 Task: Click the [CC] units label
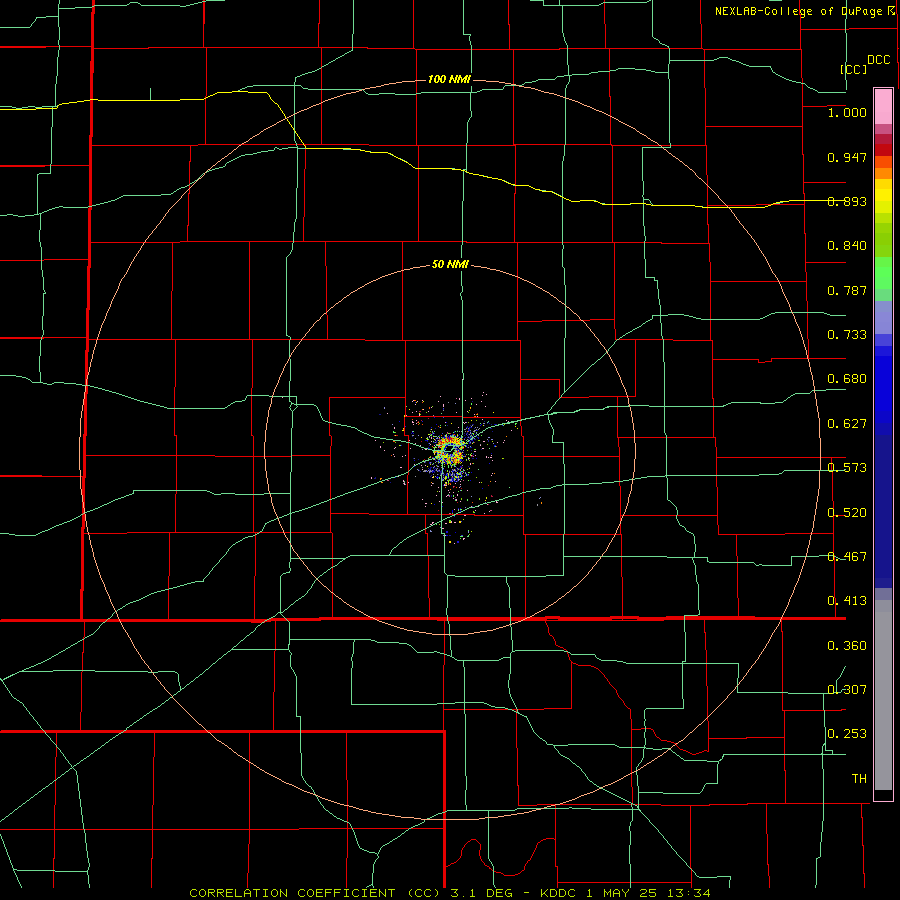[x=854, y=69]
